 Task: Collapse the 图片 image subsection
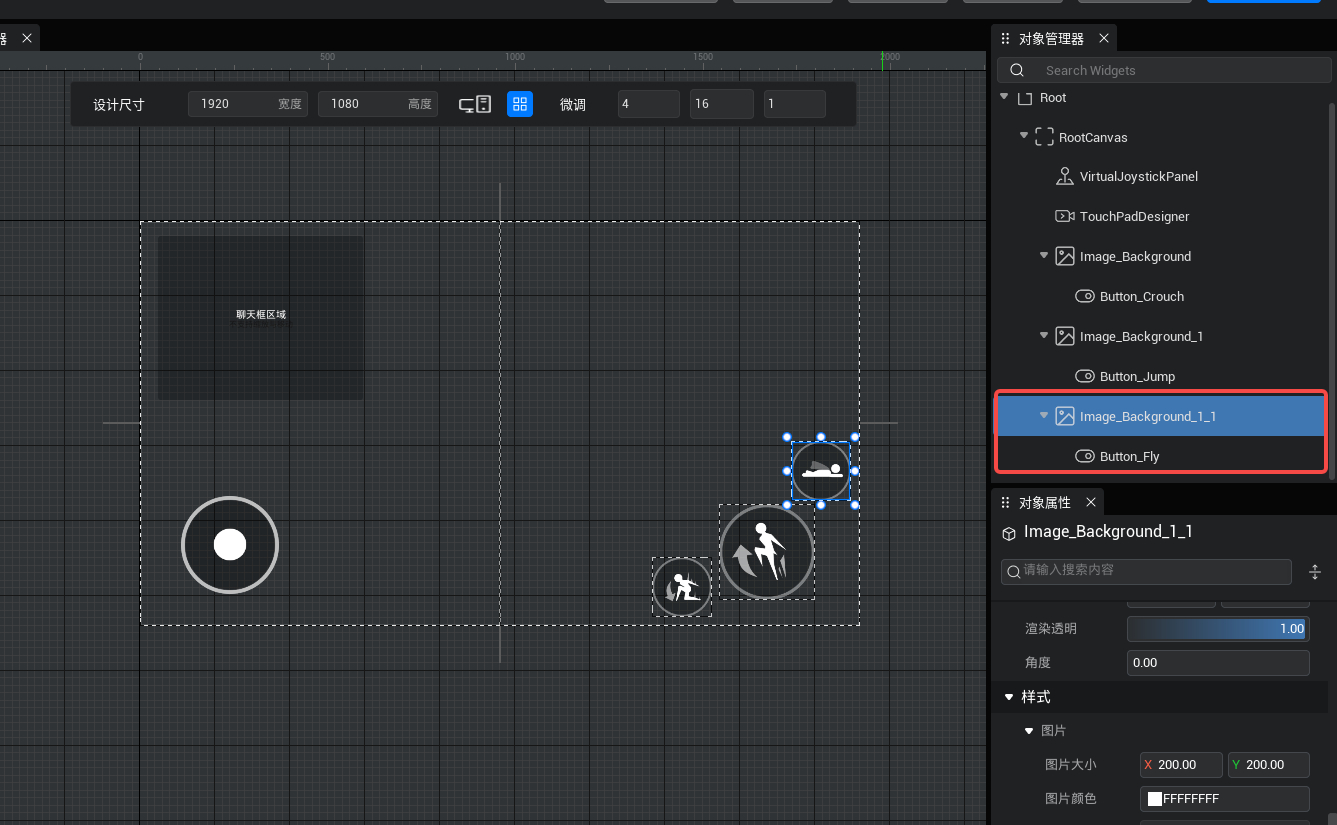pos(1029,731)
